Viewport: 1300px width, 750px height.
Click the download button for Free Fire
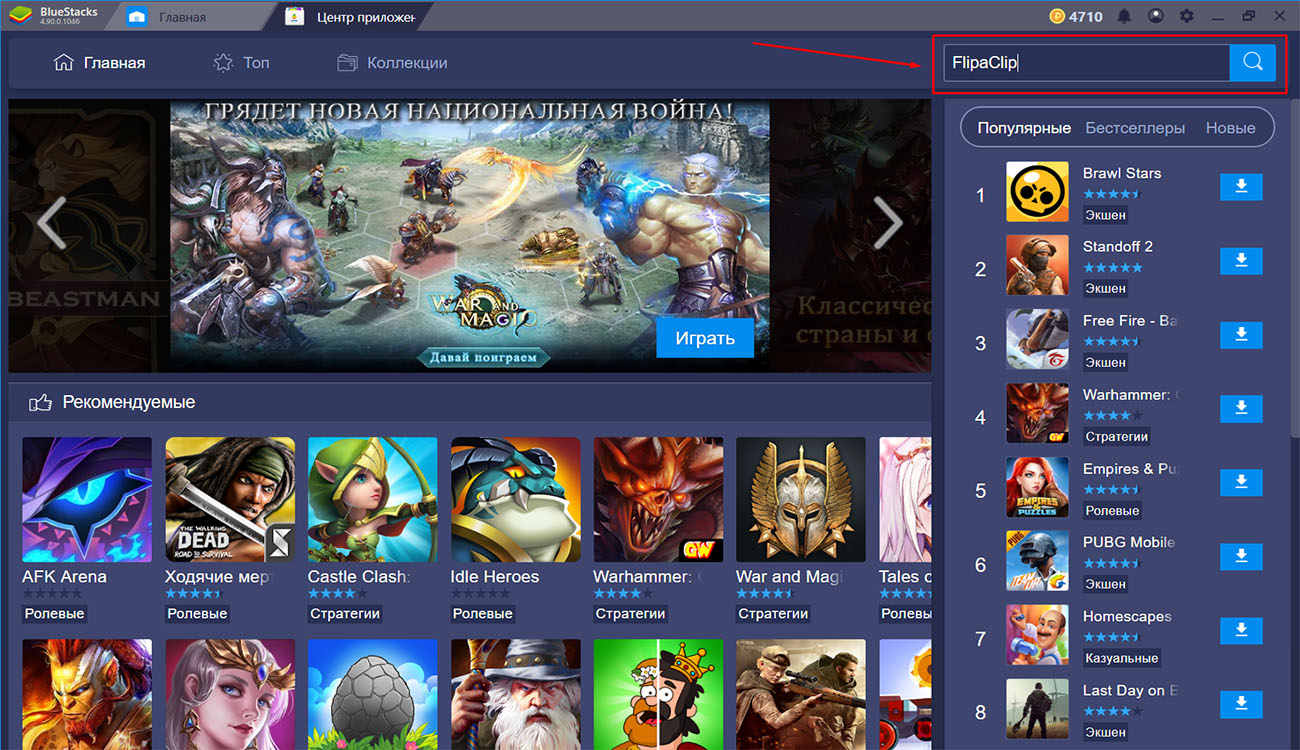[x=1241, y=335]
